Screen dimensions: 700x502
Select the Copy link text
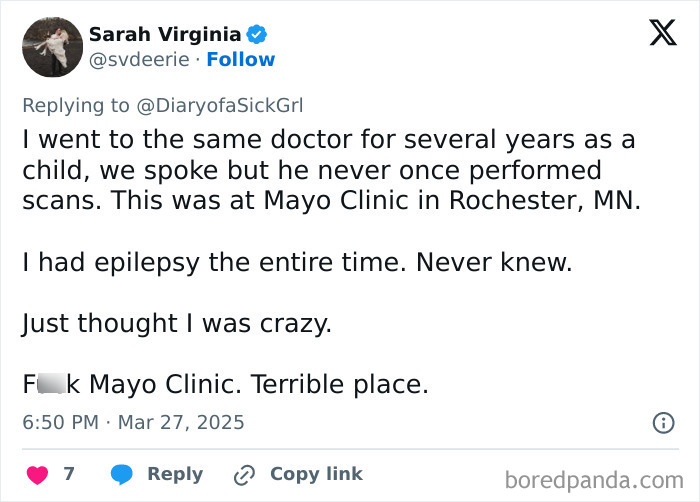tap(316, 474)
